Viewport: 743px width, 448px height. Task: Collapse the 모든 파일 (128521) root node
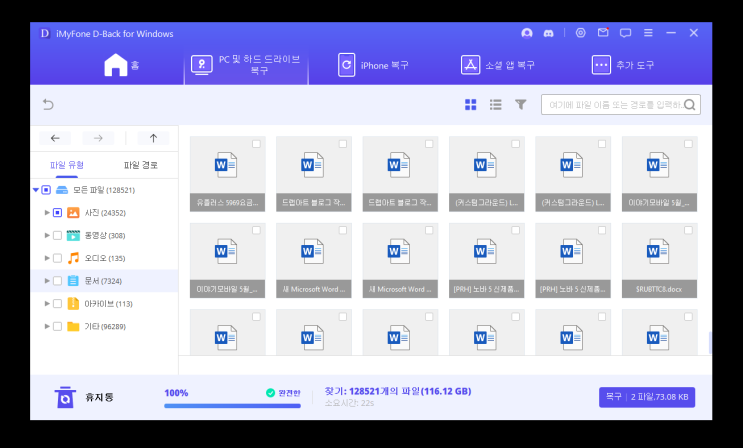[36, 190]
